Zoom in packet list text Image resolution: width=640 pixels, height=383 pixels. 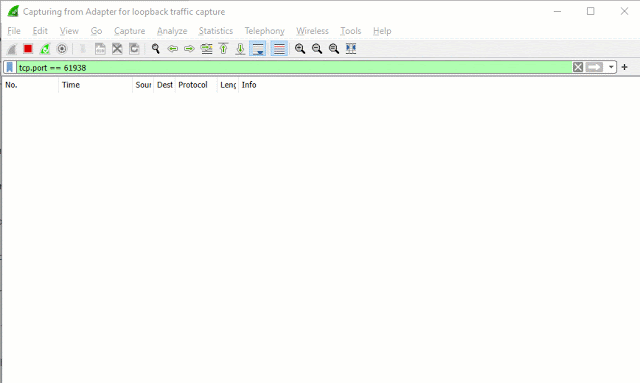click(300, 49)
